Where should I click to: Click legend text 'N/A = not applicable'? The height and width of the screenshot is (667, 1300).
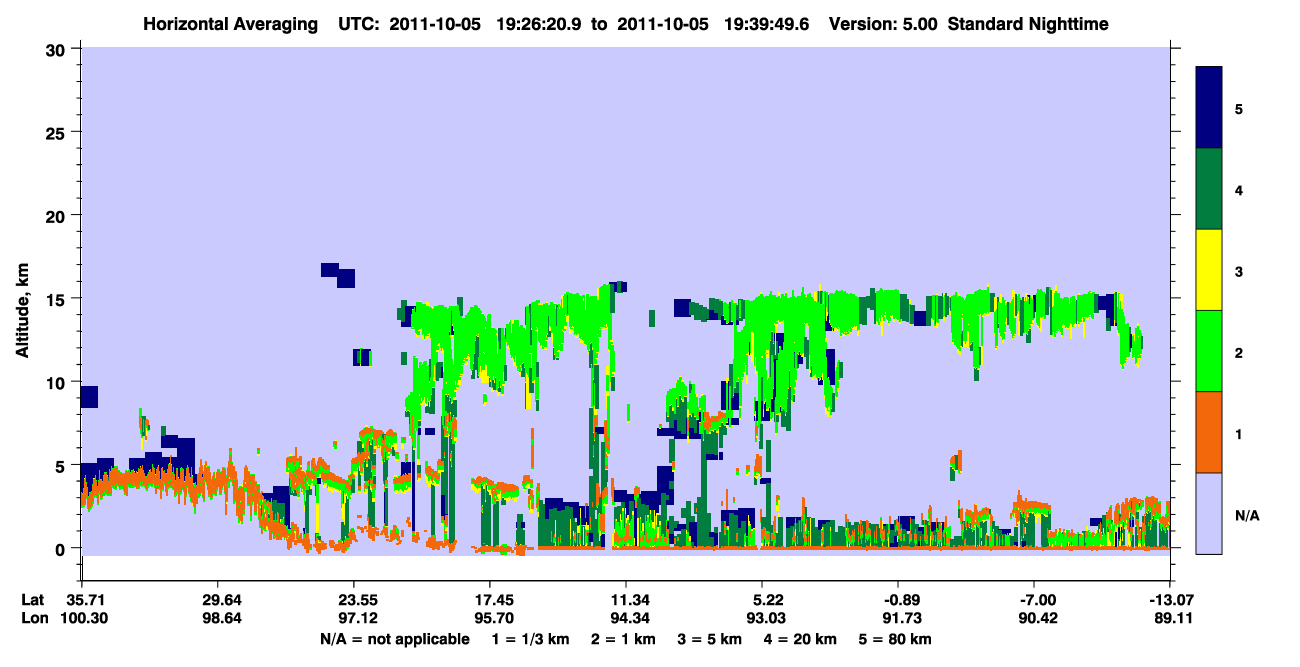395,639
